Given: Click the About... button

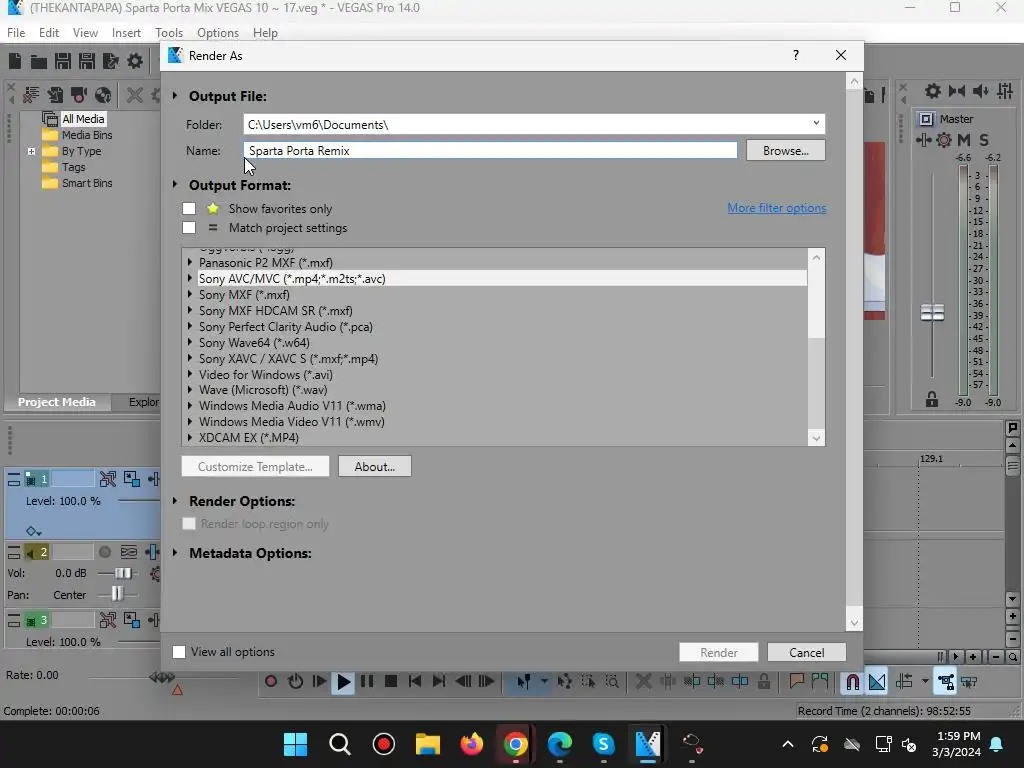Looking at the screenshot, I should (x=375, y=466).
